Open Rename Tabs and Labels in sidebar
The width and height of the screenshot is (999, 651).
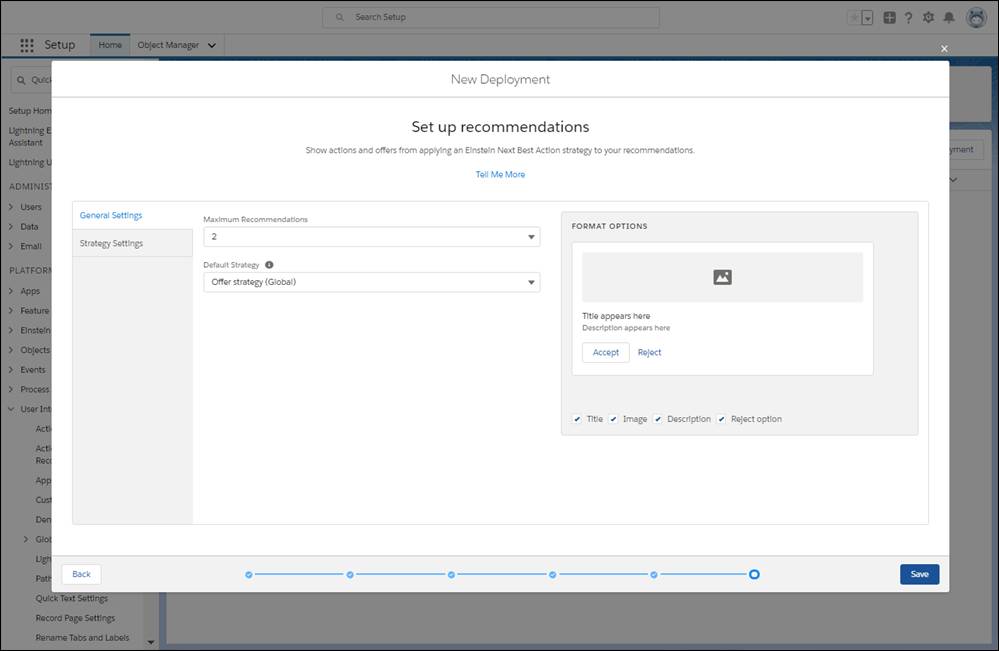[x=82, y=638]
